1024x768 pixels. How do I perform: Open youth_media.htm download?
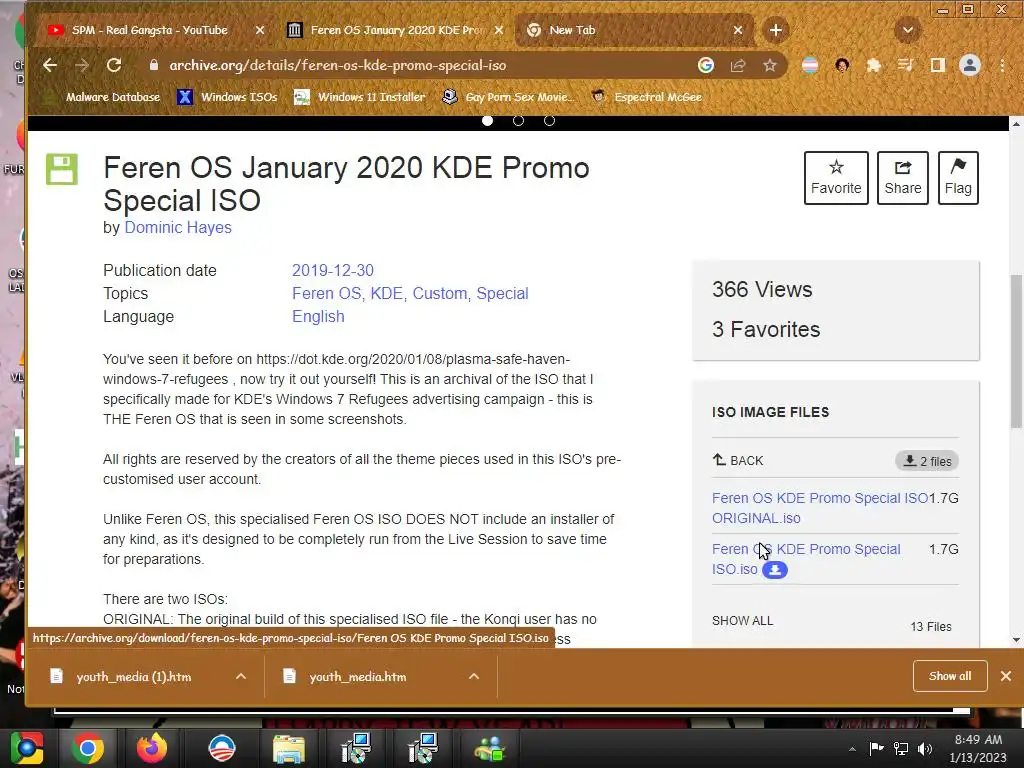(x=358, y=677)
